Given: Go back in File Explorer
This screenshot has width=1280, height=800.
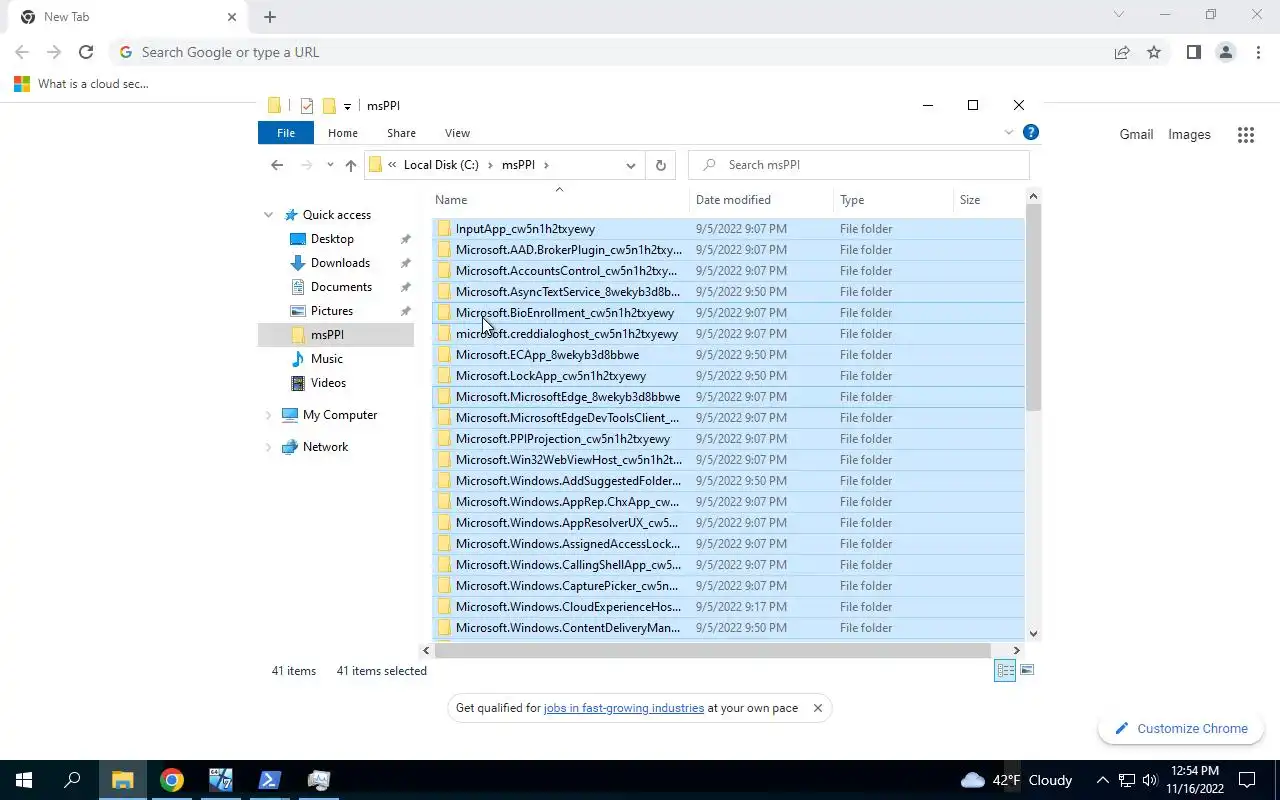Looking at the screenshot, I should [x=277, y=165].
